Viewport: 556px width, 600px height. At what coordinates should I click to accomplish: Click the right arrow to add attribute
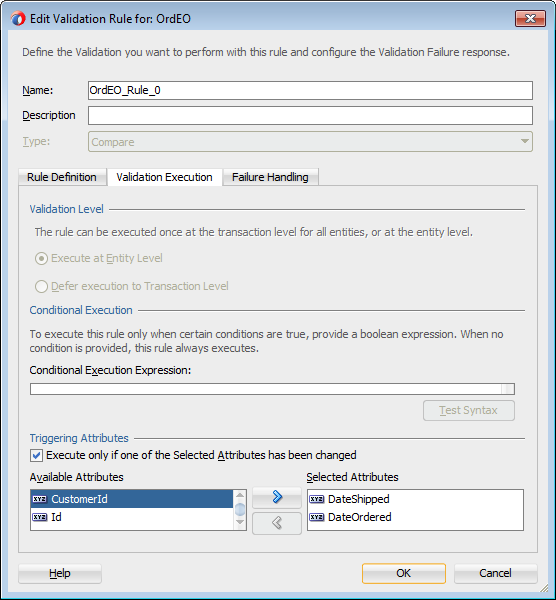click(x=277, y=497)
